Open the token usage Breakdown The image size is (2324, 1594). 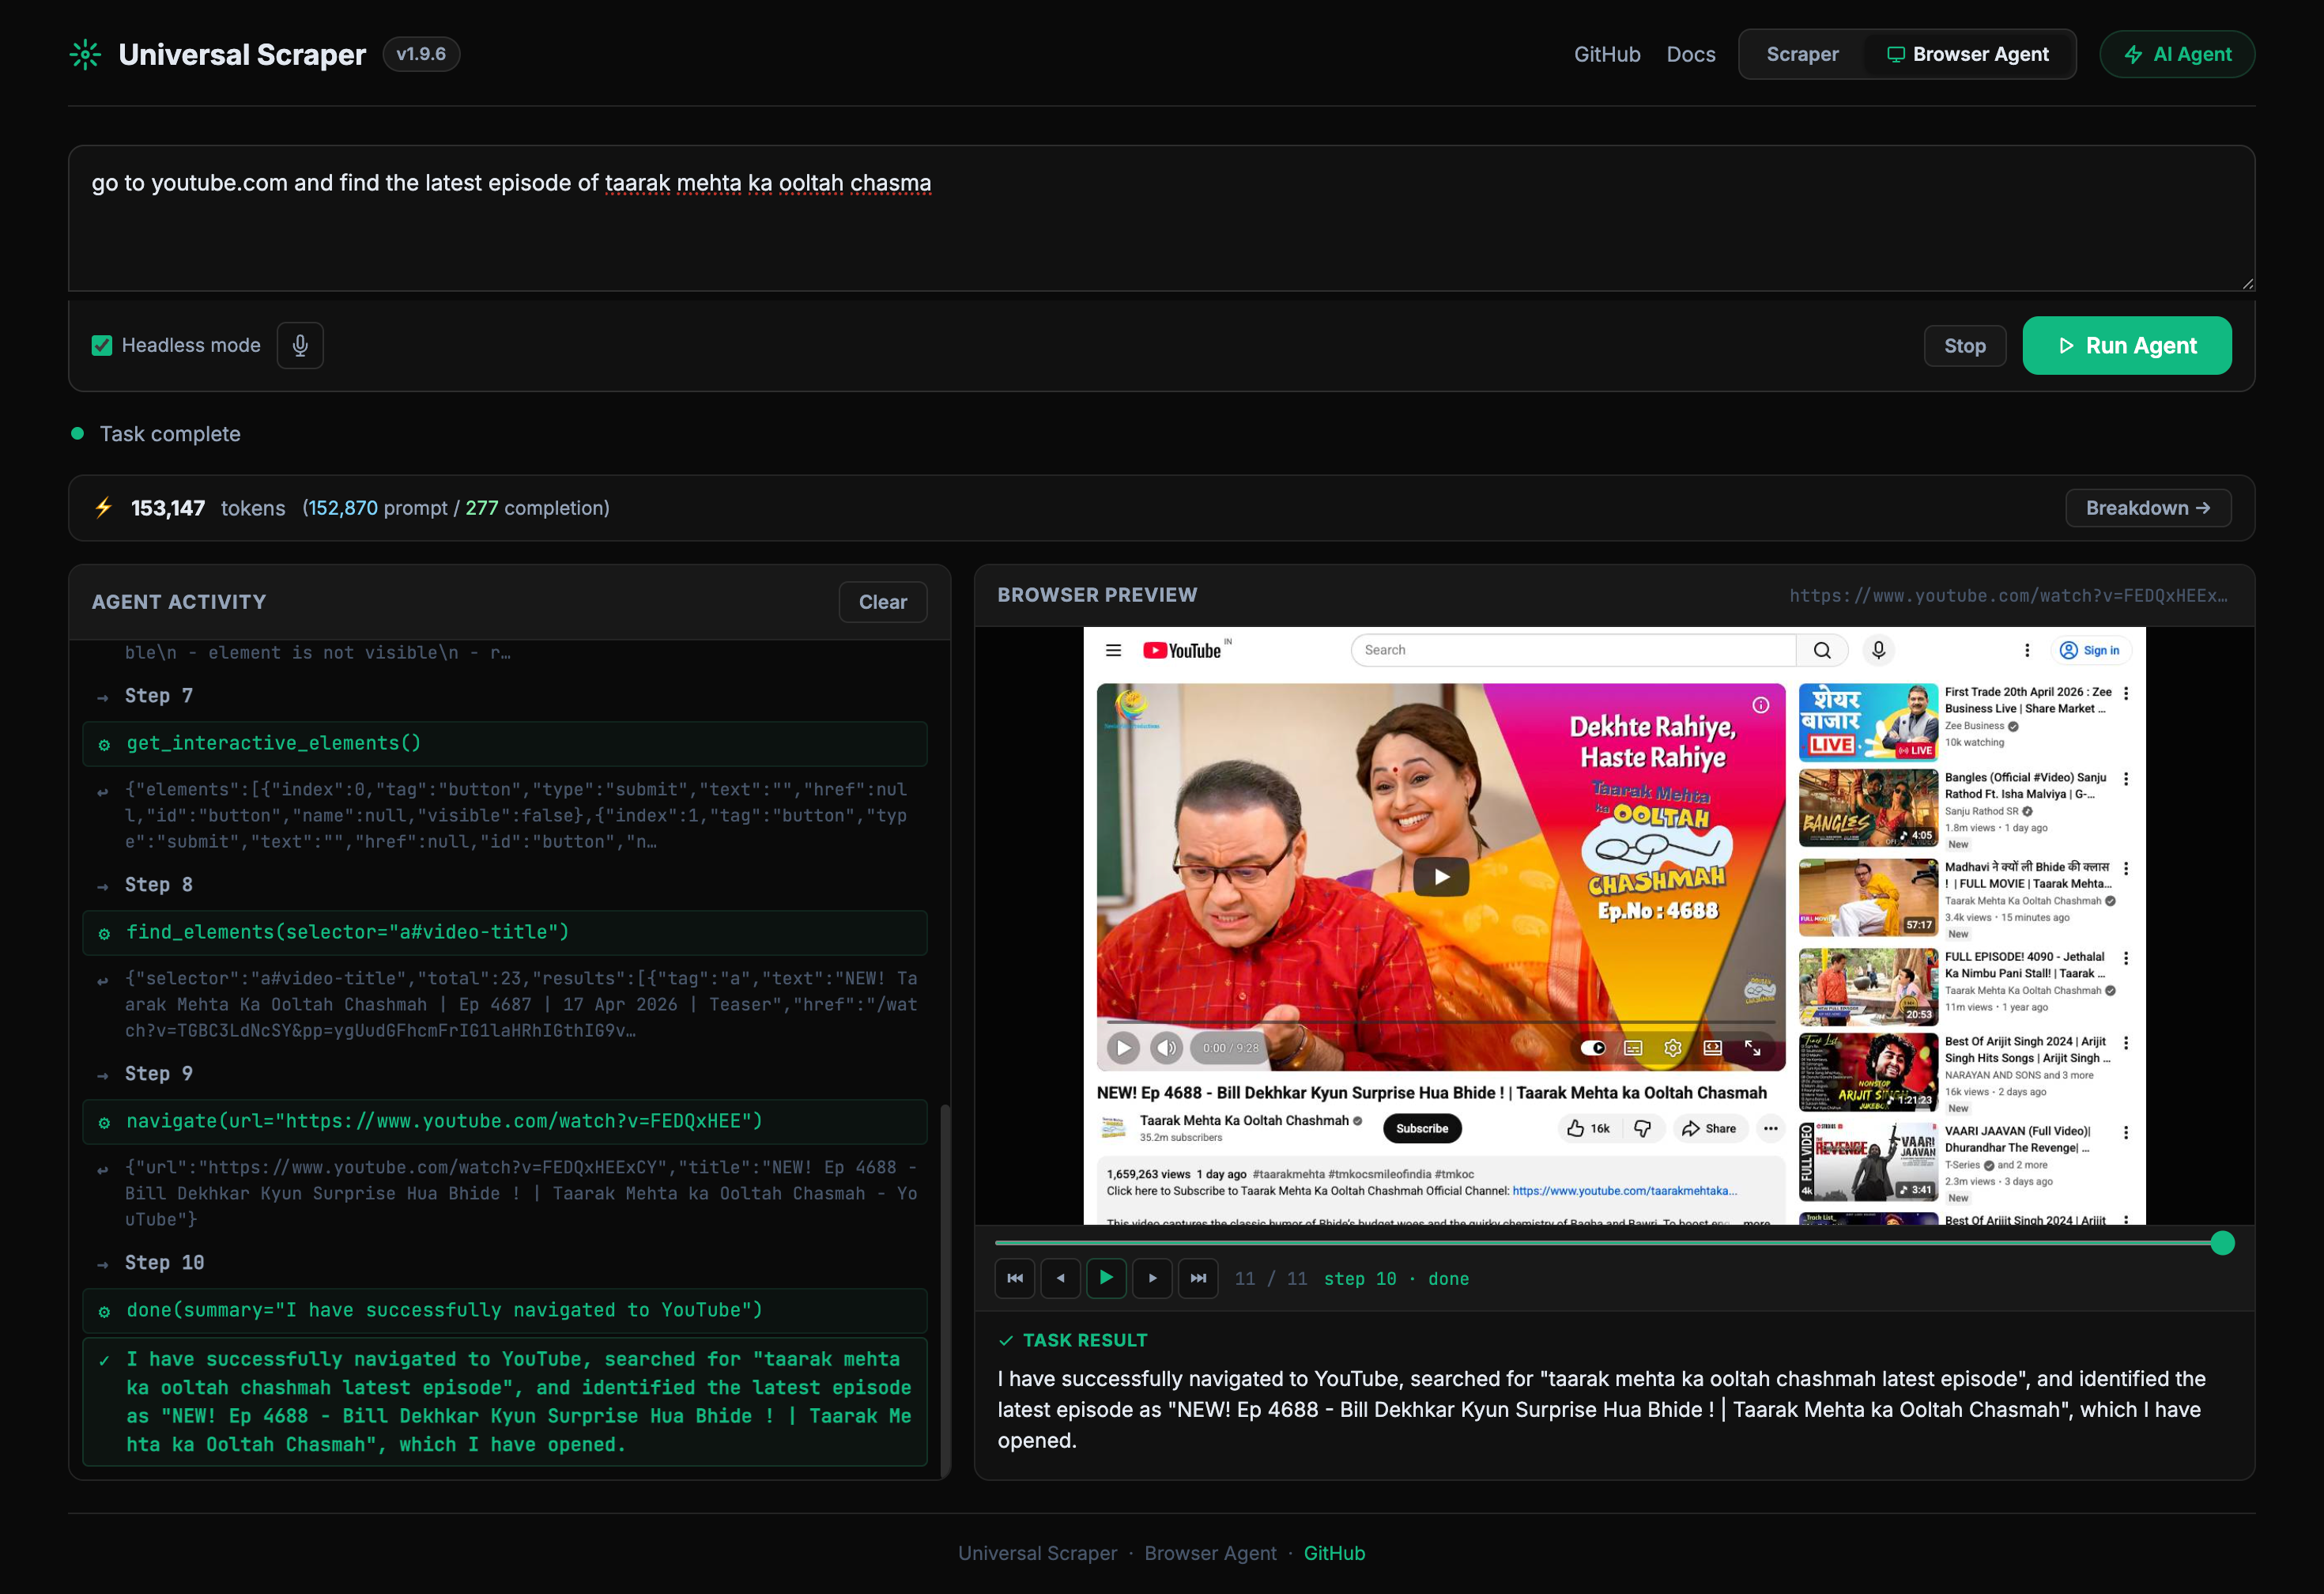[2148, 508]
